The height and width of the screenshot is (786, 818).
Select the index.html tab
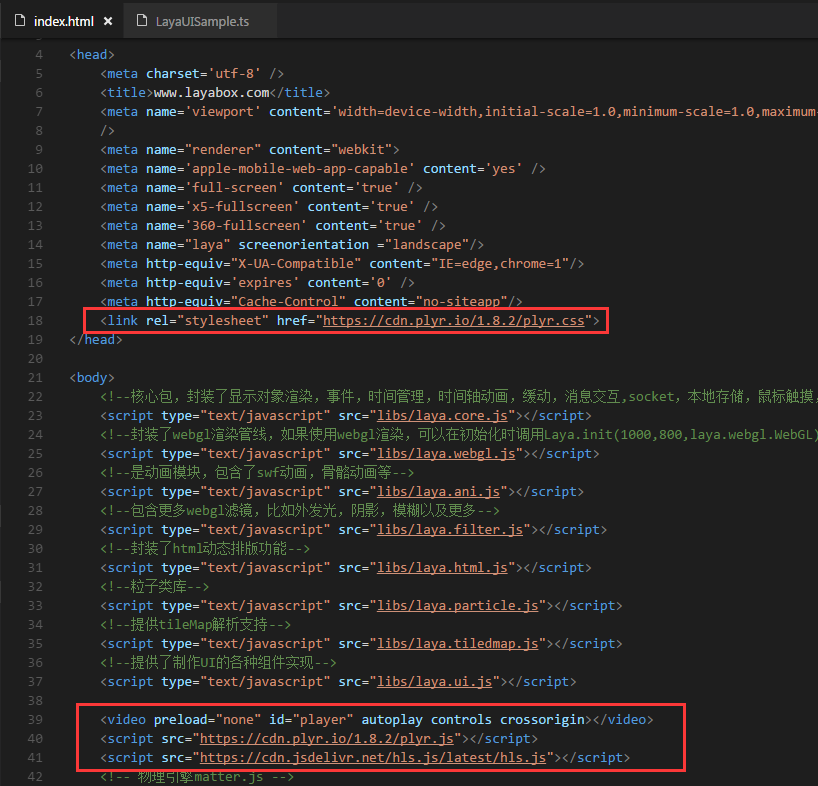point(63,21)
